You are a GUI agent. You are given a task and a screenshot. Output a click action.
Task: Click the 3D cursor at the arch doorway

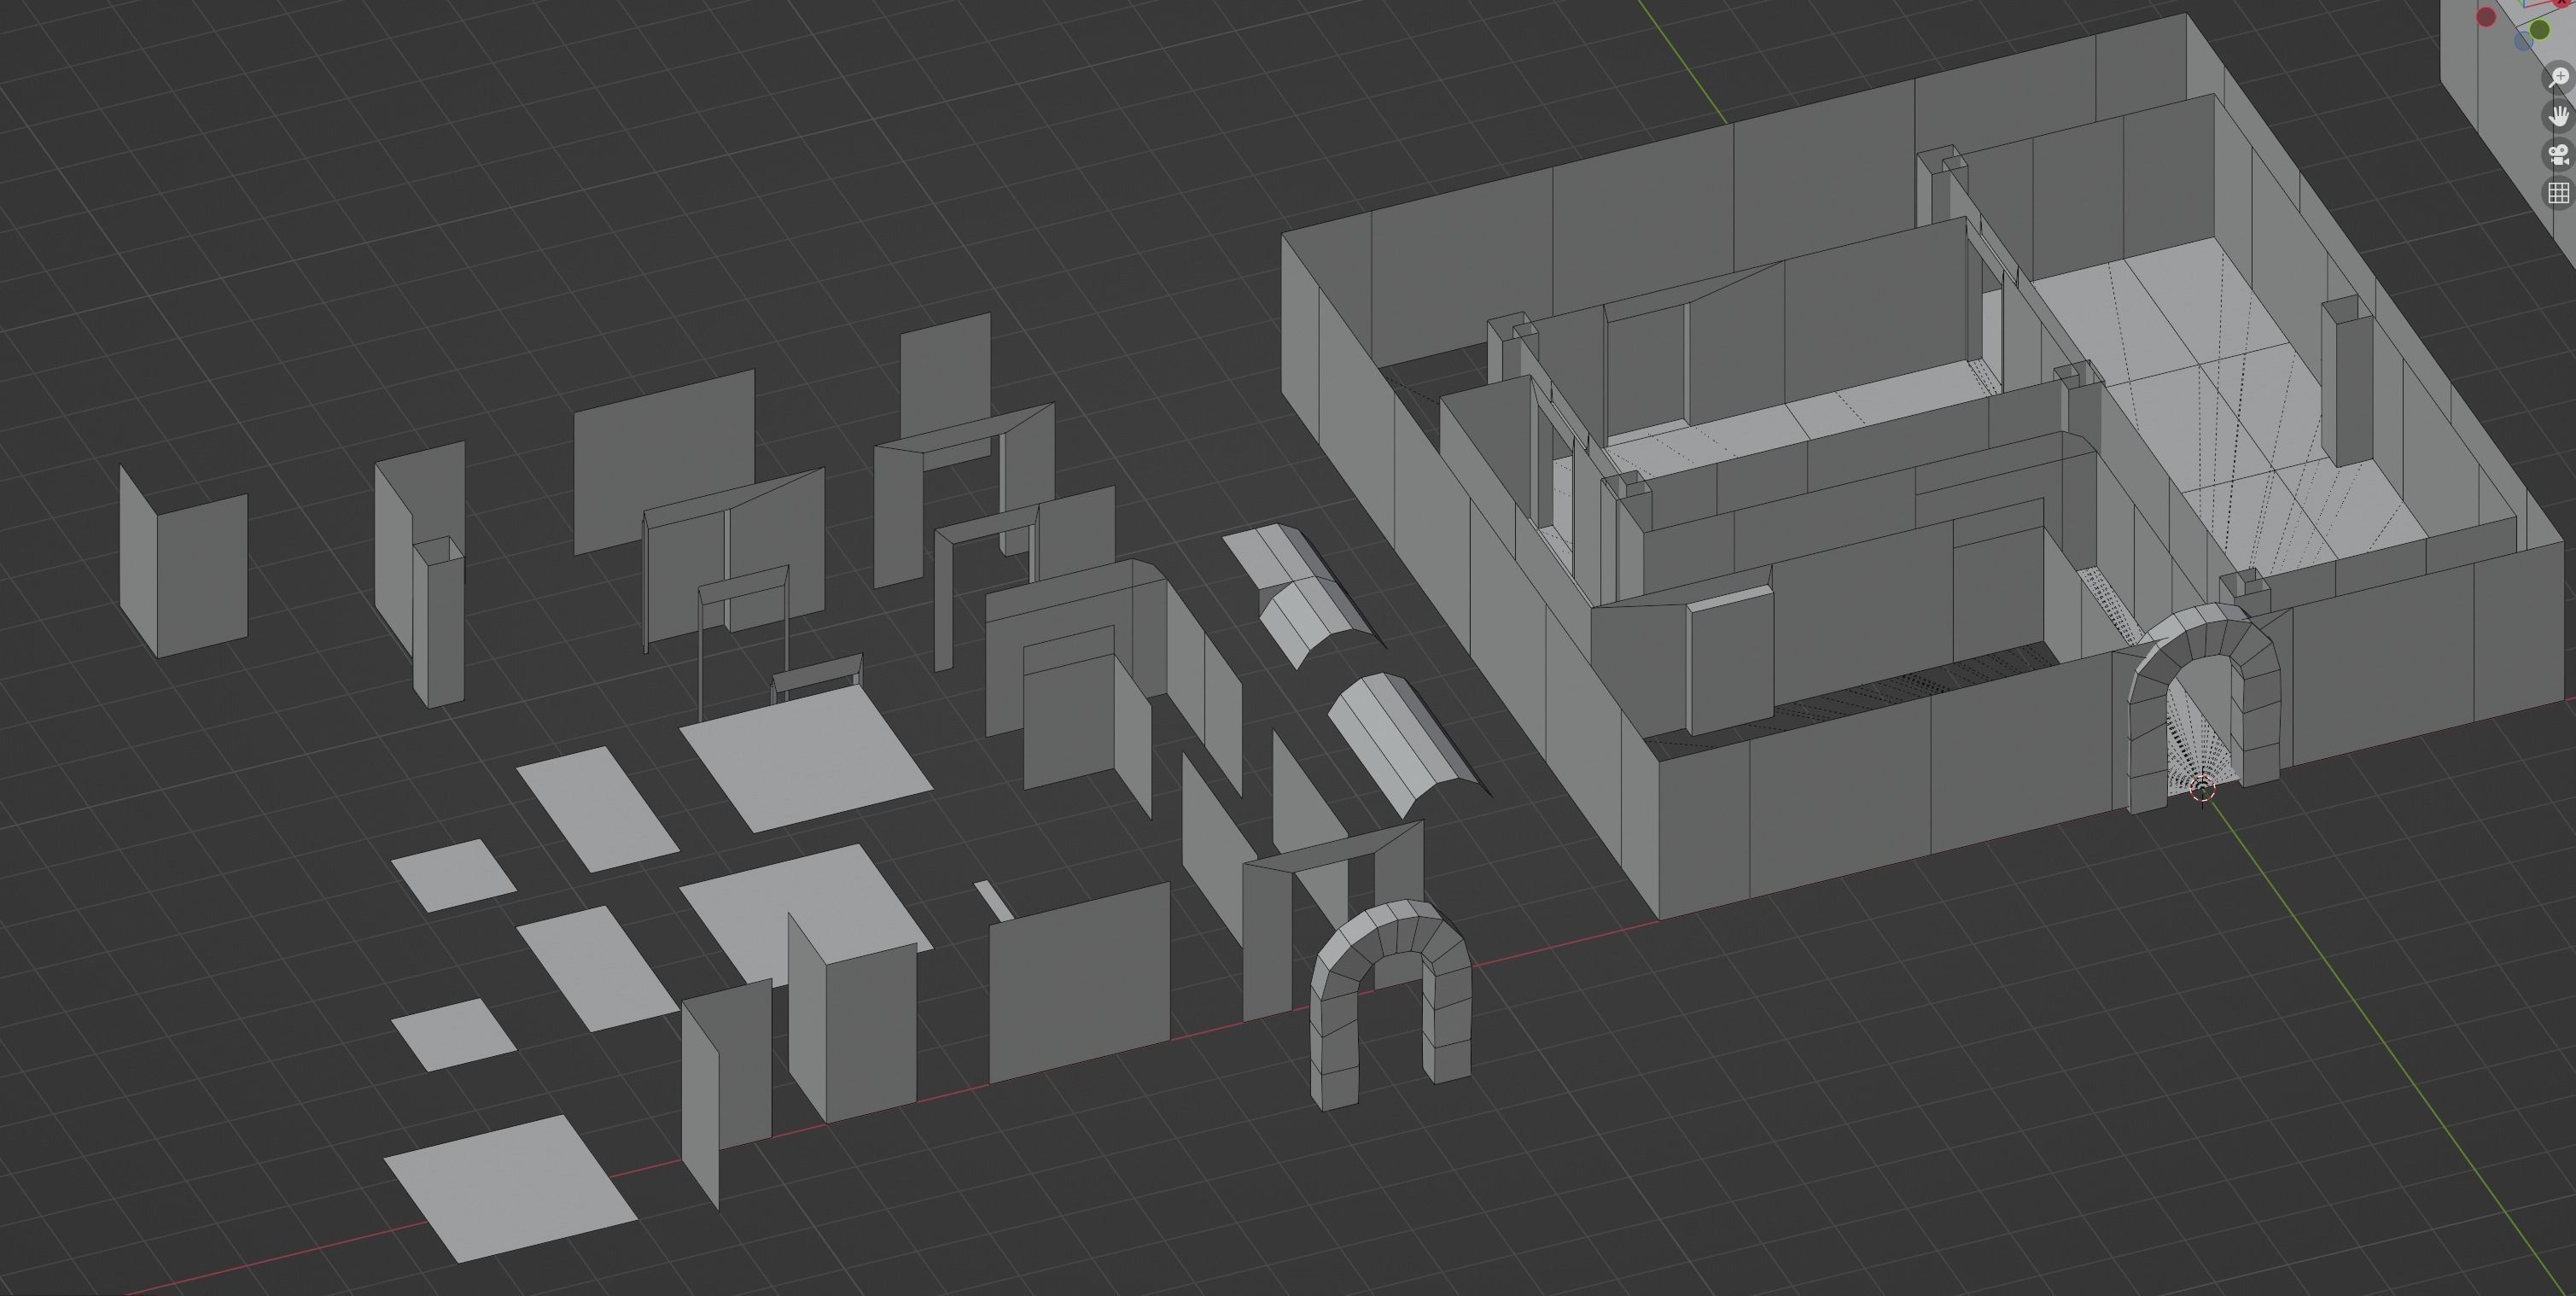tap(2203, 789)
